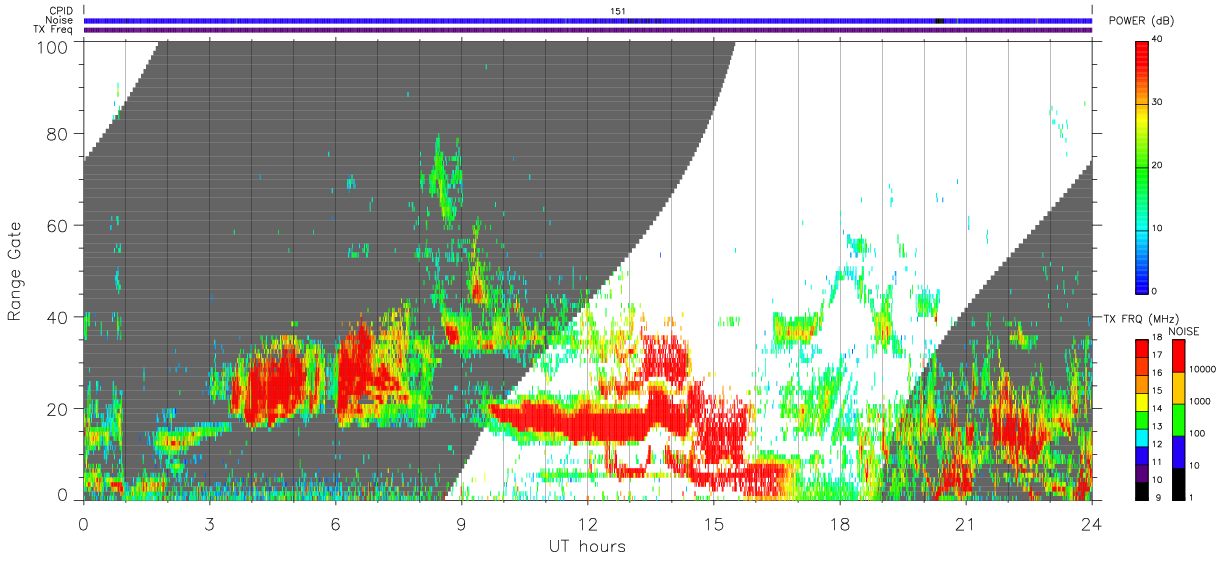Click the purple TX Freq strip along the top
This screenshot has height=567, width=1228.
588,30
